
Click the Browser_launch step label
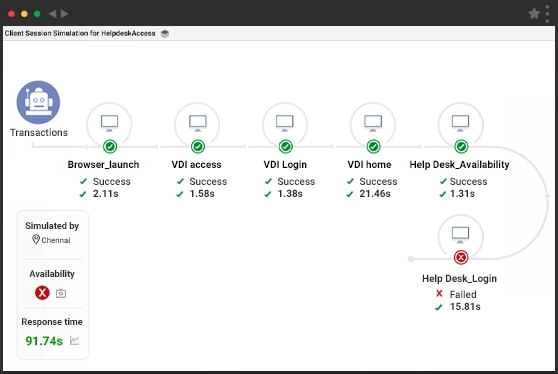pos(103,164)
